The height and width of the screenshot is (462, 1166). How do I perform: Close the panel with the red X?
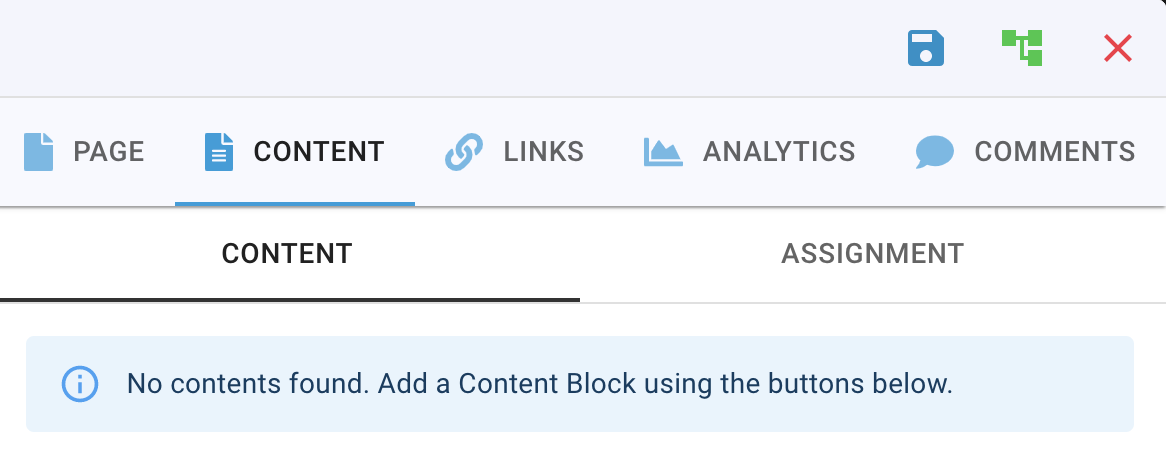pos(1117,48)
